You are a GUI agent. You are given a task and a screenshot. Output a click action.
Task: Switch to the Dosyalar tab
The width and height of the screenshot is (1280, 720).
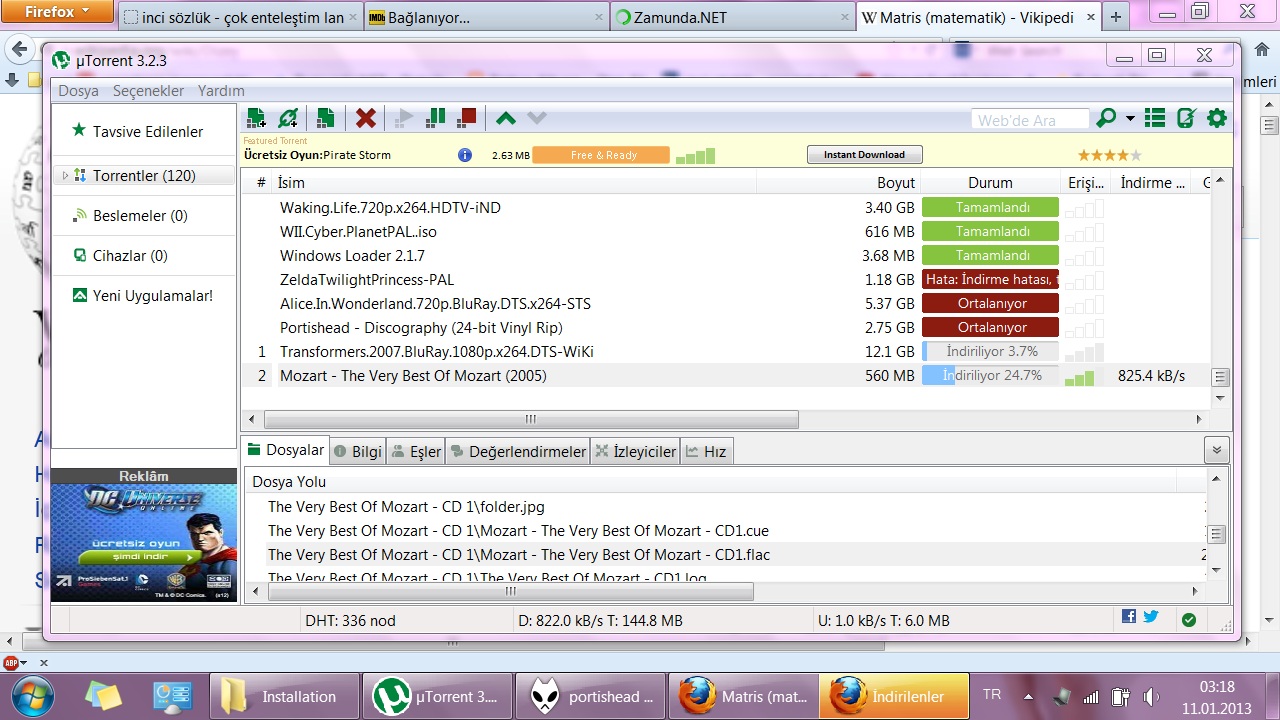pyautogui.click(x=286, y=451)
